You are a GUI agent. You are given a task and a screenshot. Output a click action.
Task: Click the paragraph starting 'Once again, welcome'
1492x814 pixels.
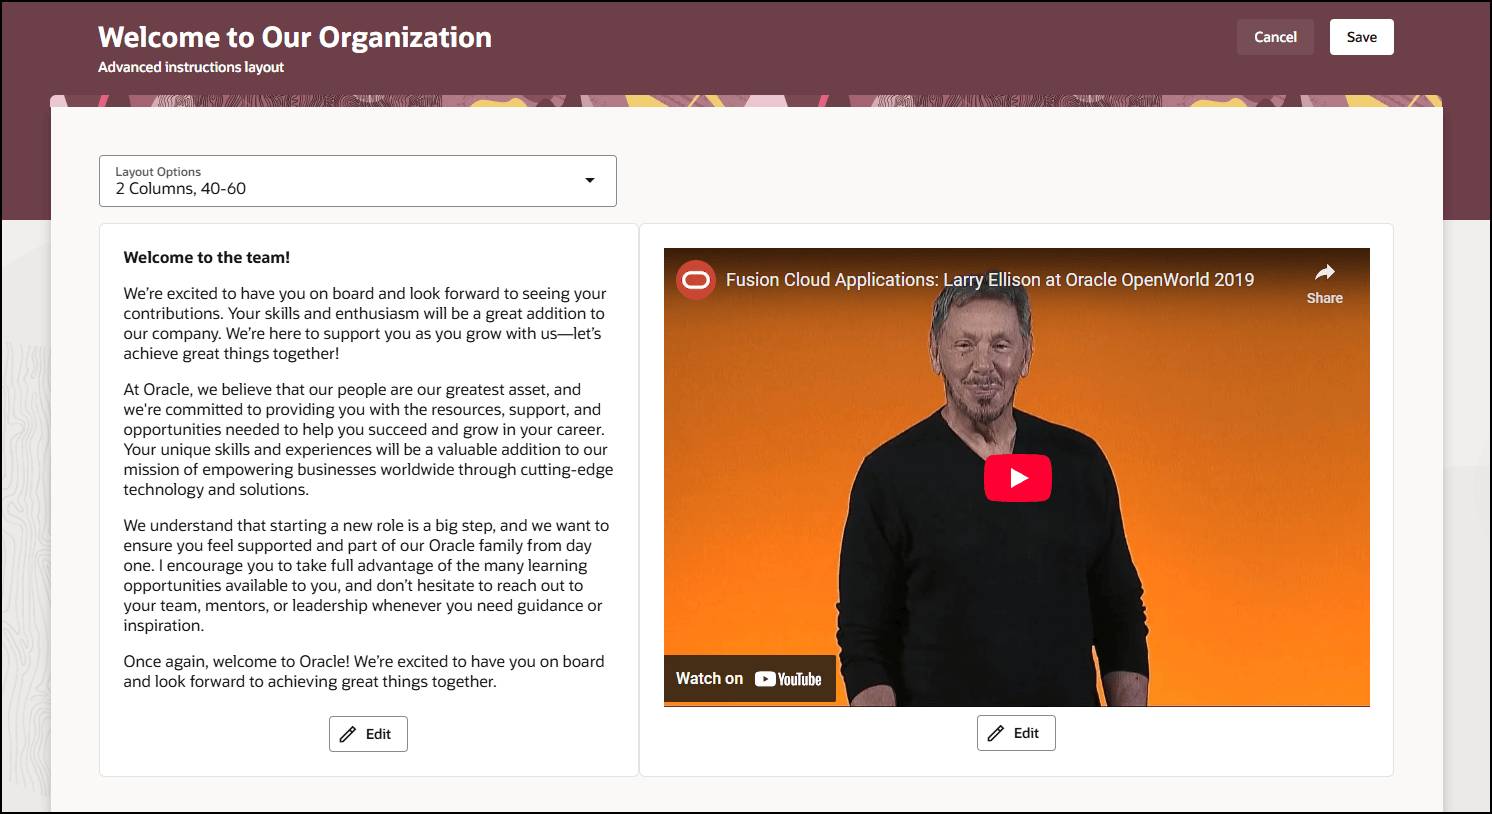364,671
